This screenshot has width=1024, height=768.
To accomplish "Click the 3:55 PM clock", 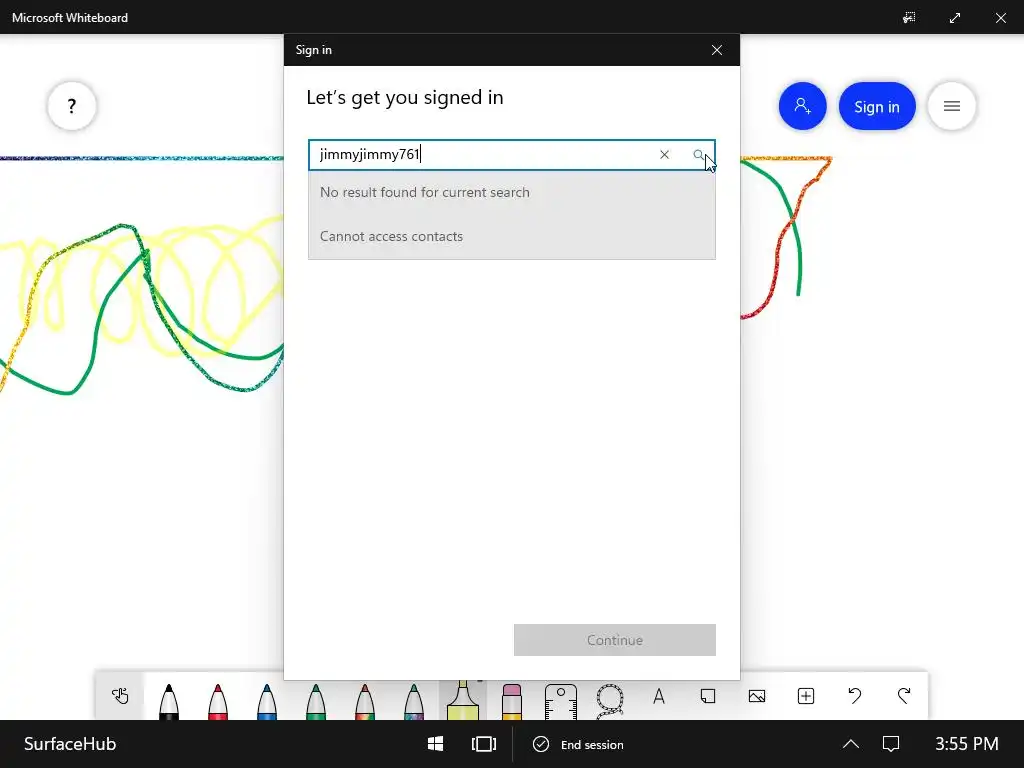I will click(967, 744).
